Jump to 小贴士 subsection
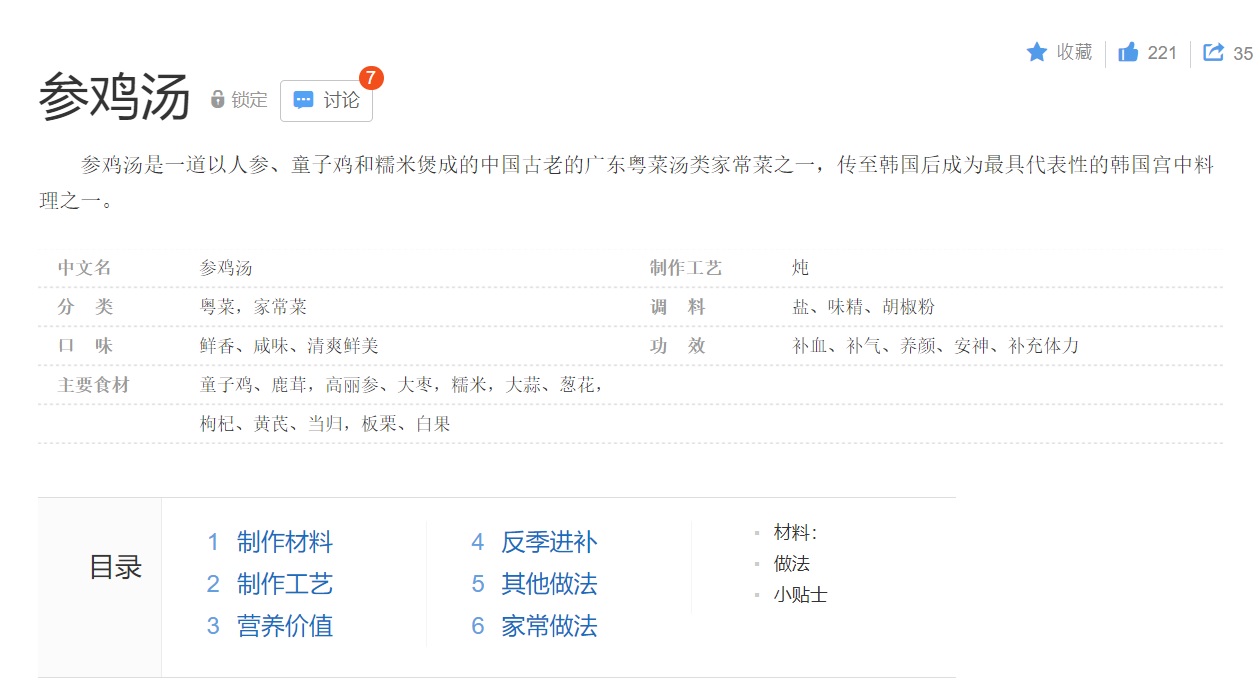Viewport: 1260px width, 691px height. tap(801, 595)
